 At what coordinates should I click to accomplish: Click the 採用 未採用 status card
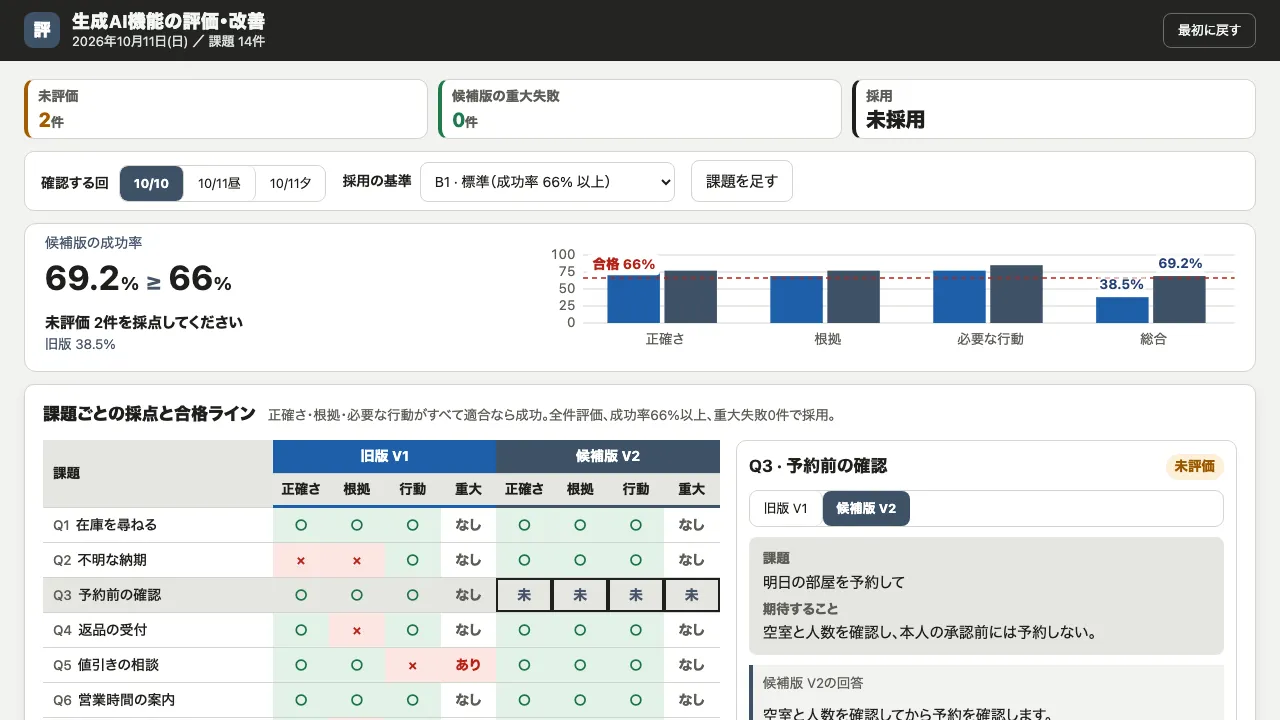point(1054,109)
